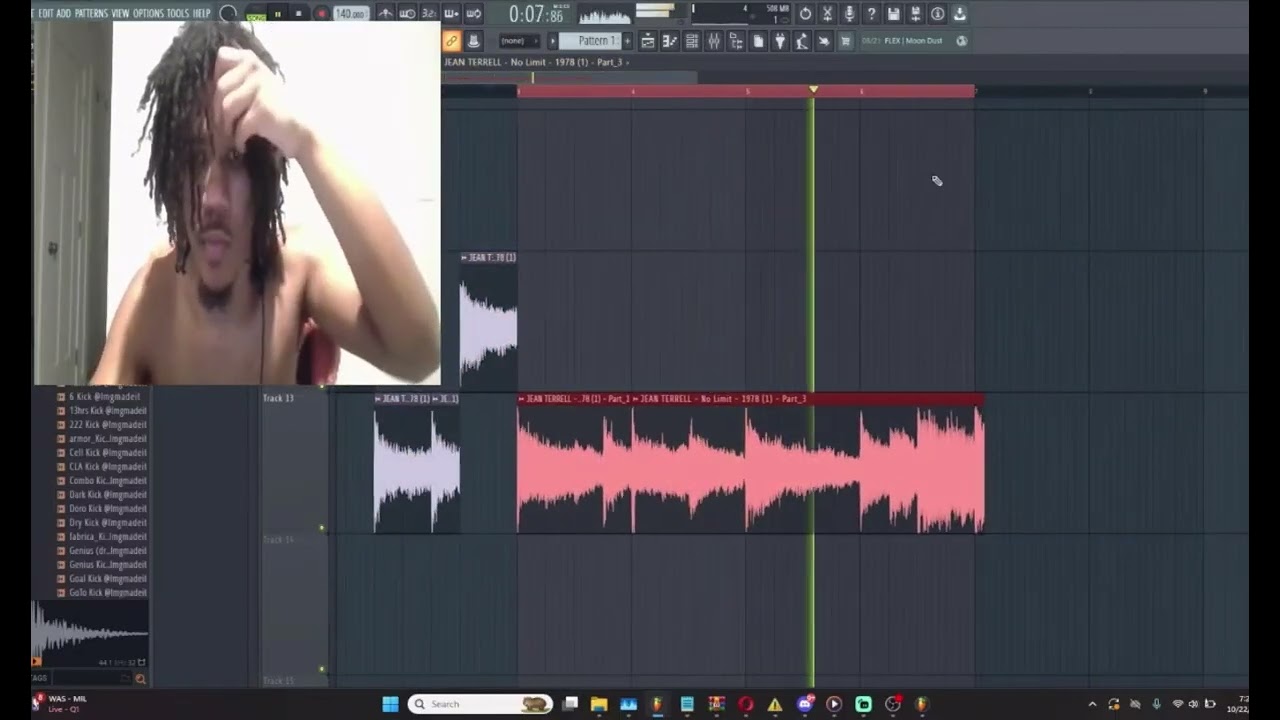Click the main volume knob
Viewport: 1280px width, 720px height.
coord(228,14)
